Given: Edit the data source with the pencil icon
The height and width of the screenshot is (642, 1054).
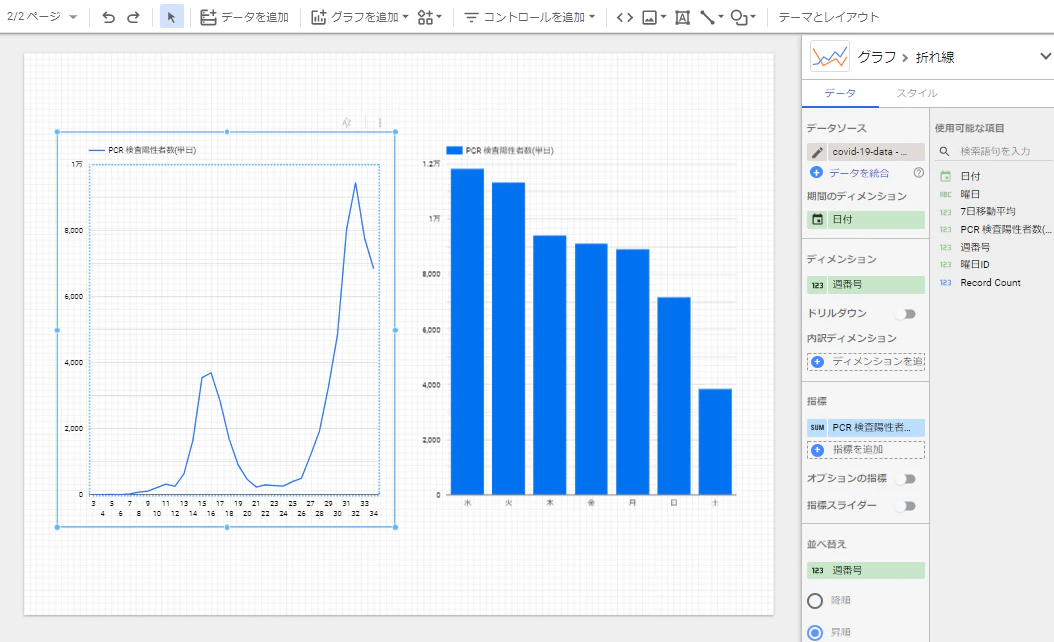Looking at the screenshot, I should [817, 152].
